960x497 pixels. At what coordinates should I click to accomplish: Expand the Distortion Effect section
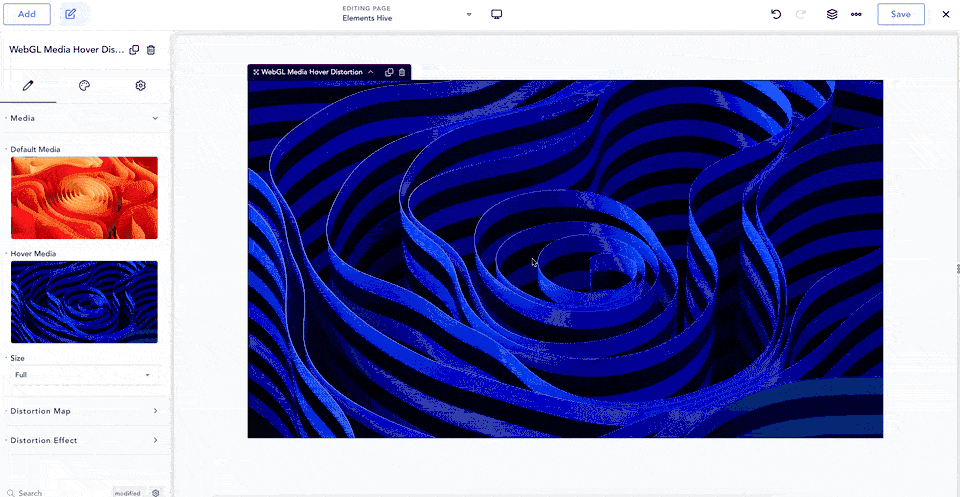click(84, 441)
